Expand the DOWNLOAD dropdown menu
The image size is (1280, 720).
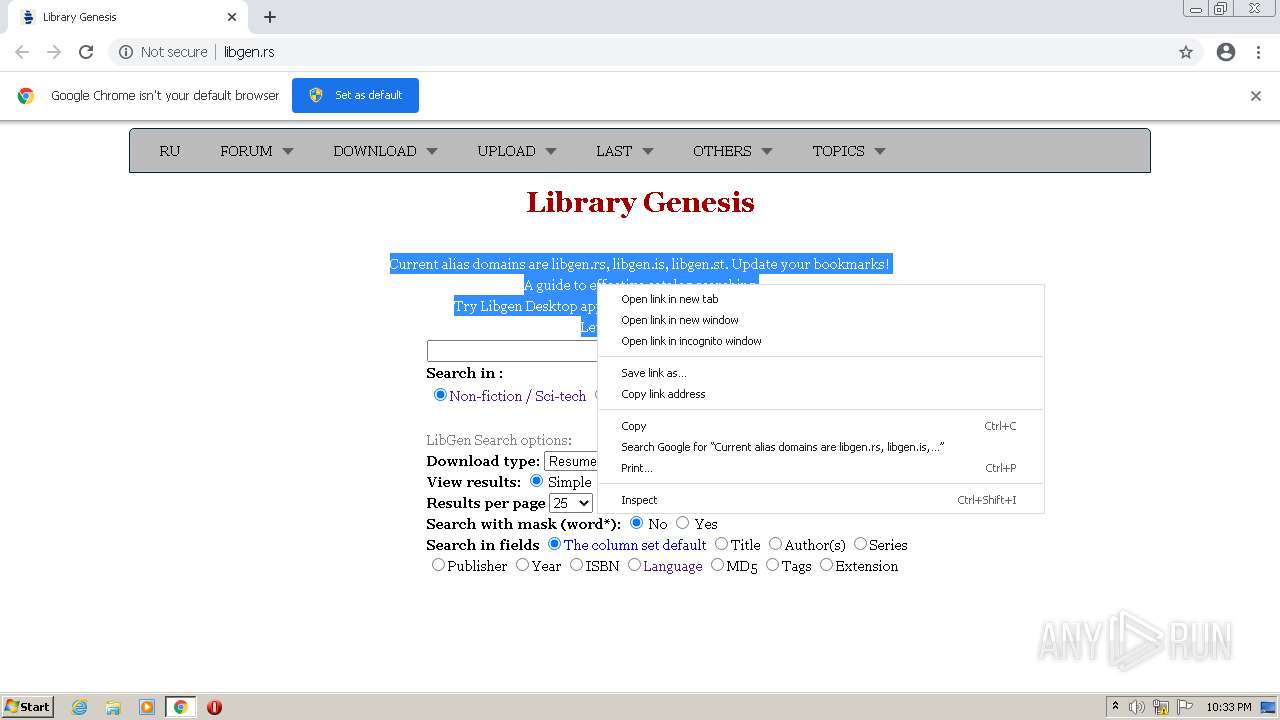[385, 151]
